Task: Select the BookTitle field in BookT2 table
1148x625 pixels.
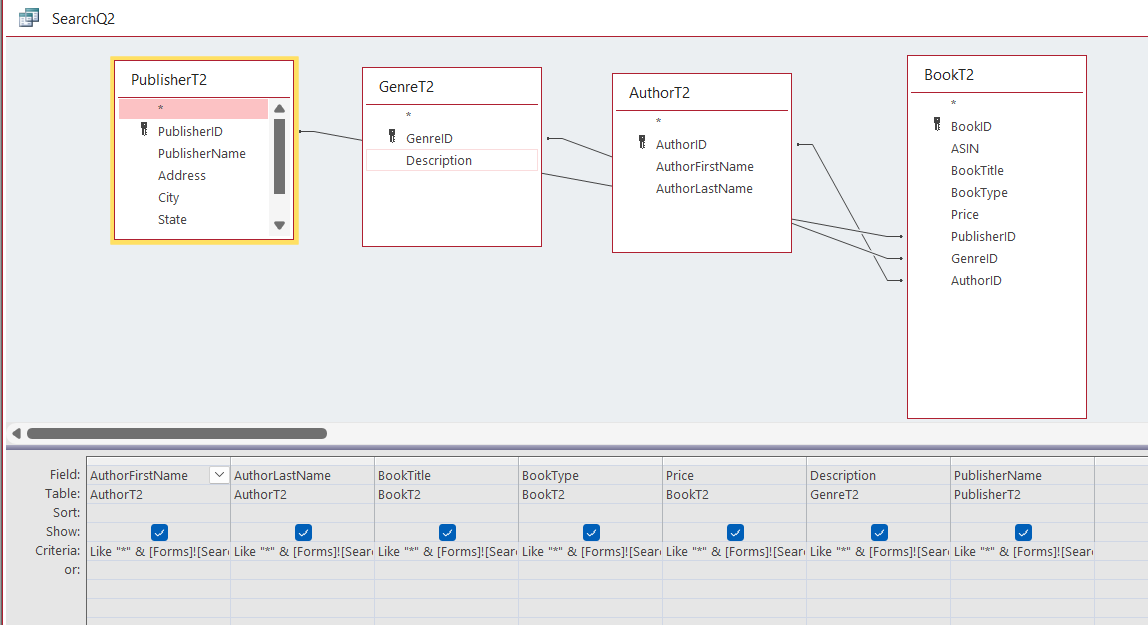Action: 977,171
